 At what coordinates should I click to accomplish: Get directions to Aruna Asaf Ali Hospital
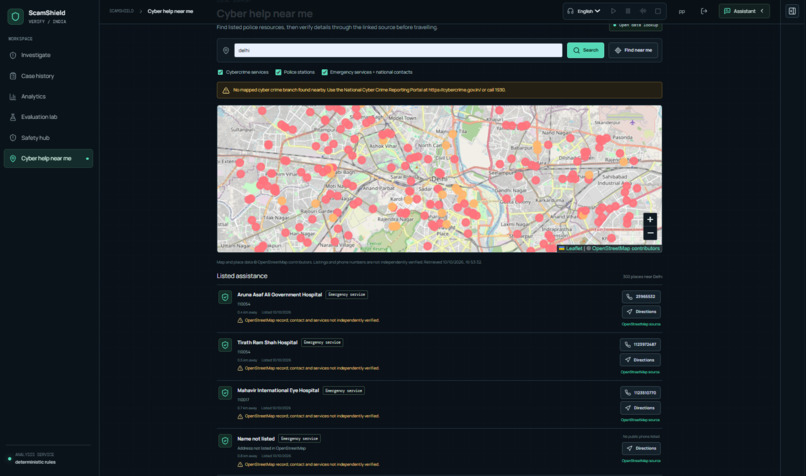641,312
